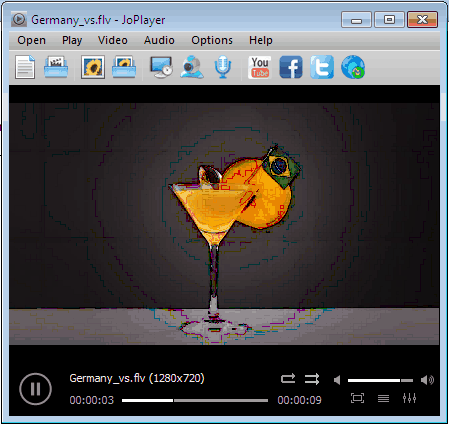Viewport: 449px width, 425px height.
Task: Toggle the shuffle playback button
Action: pyautogui.click(x=312, y=379)
